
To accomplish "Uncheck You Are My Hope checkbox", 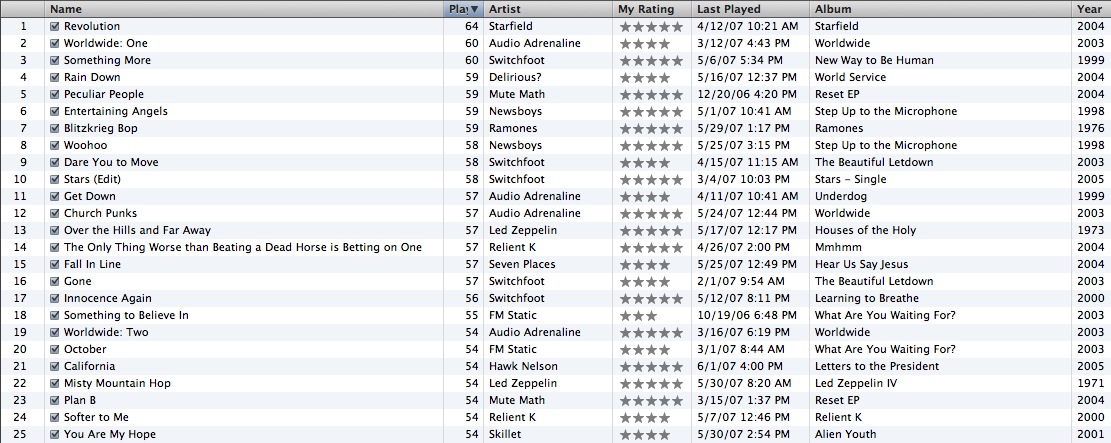I will pyautogui.click(x=55, y=434).
